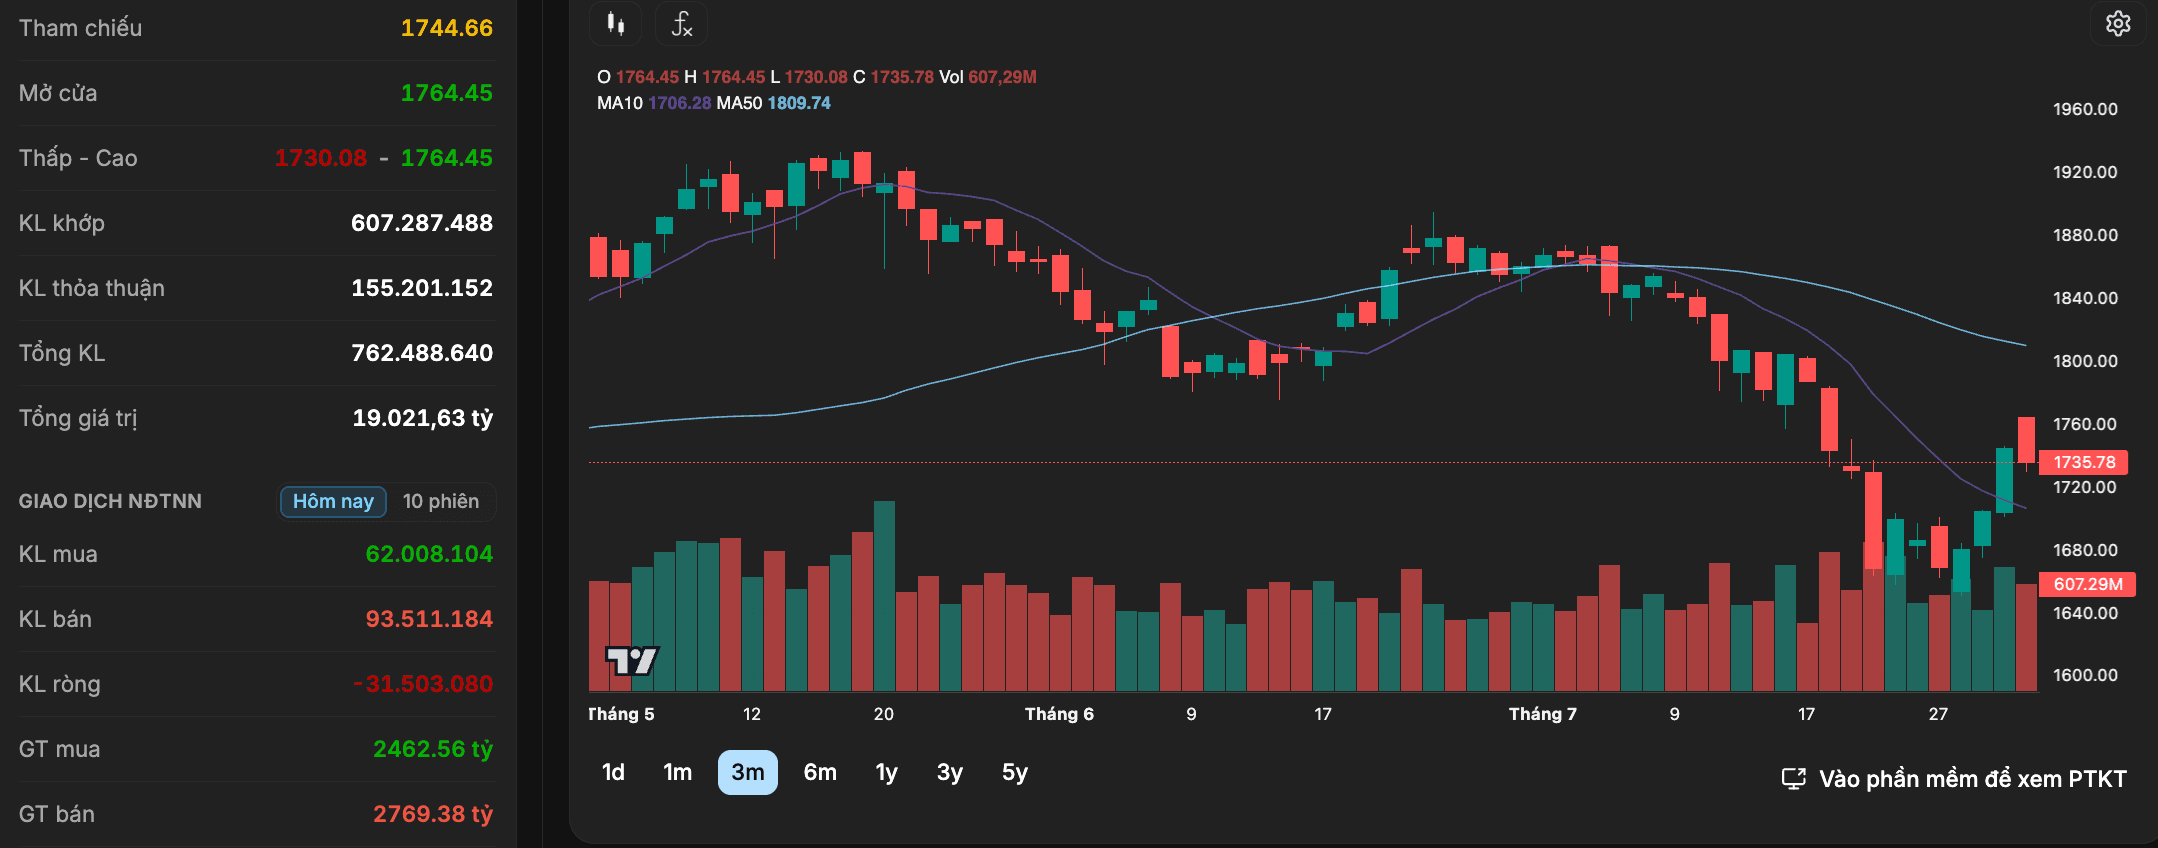Open the candlestick chart type selector

[x=616, y=24]
